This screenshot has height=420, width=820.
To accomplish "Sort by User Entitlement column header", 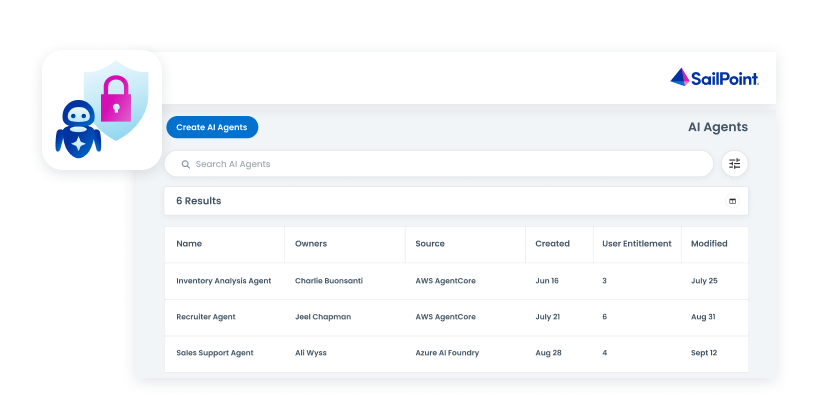I will click(636, 244).
